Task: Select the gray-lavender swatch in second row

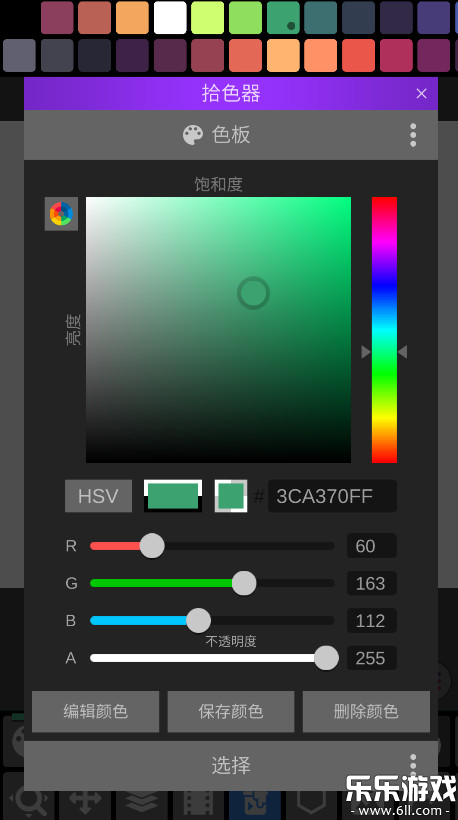Action: click(19, 55)
